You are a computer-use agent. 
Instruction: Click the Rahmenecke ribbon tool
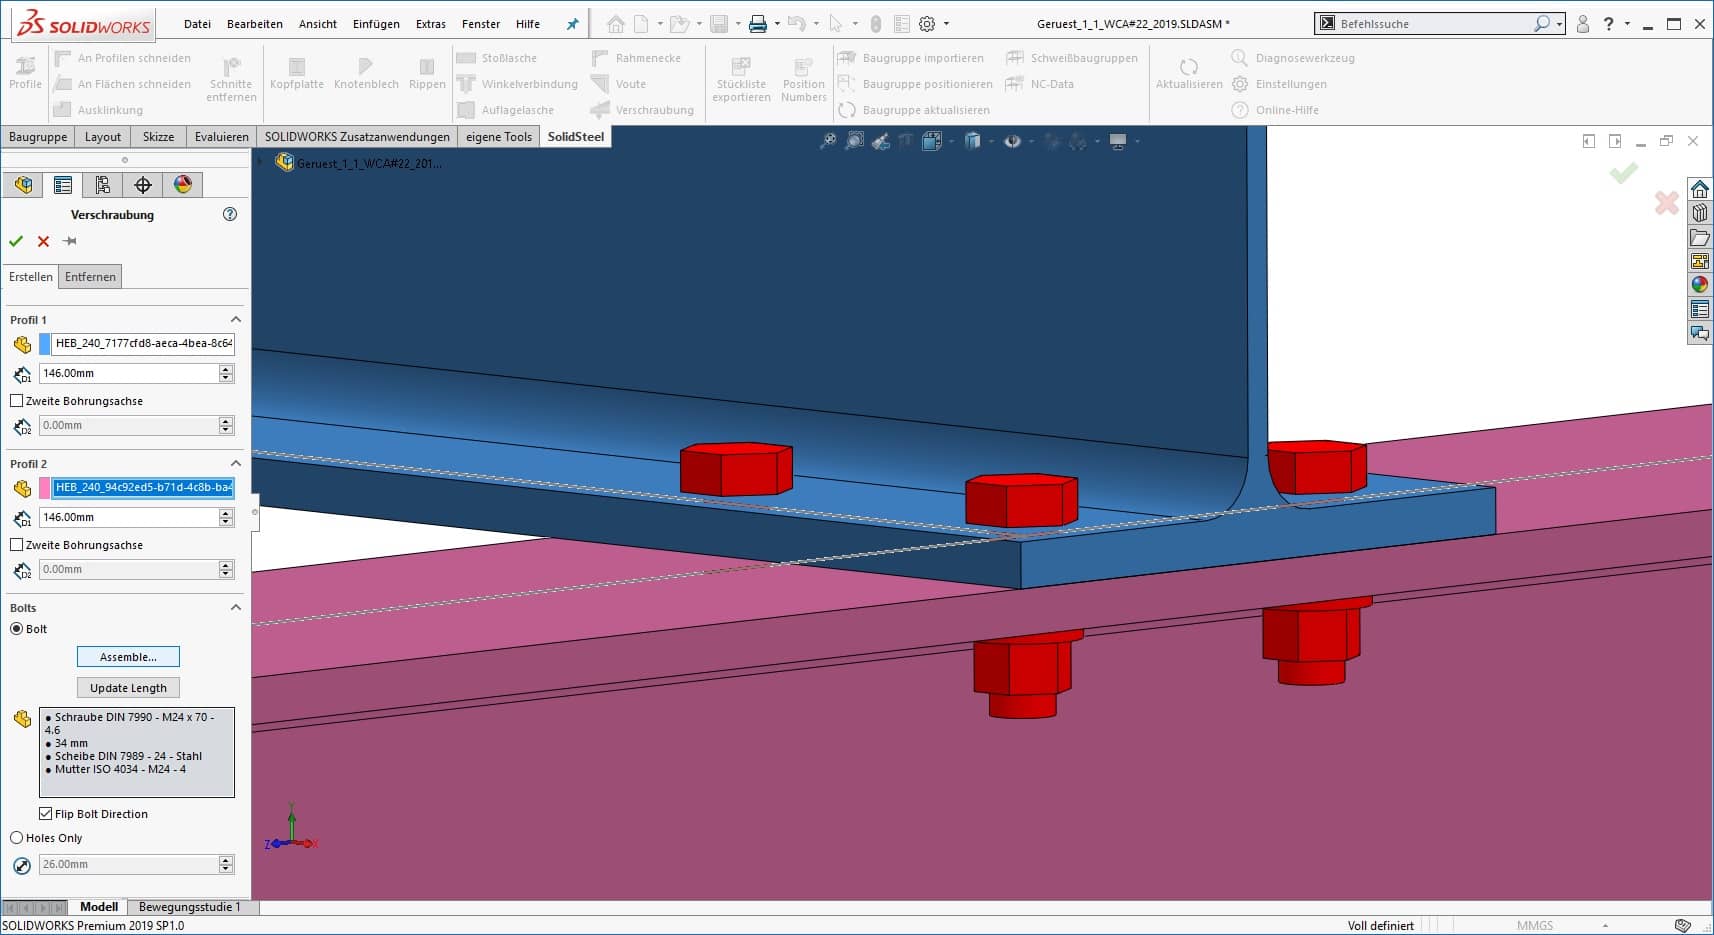[x=637, y=58]
